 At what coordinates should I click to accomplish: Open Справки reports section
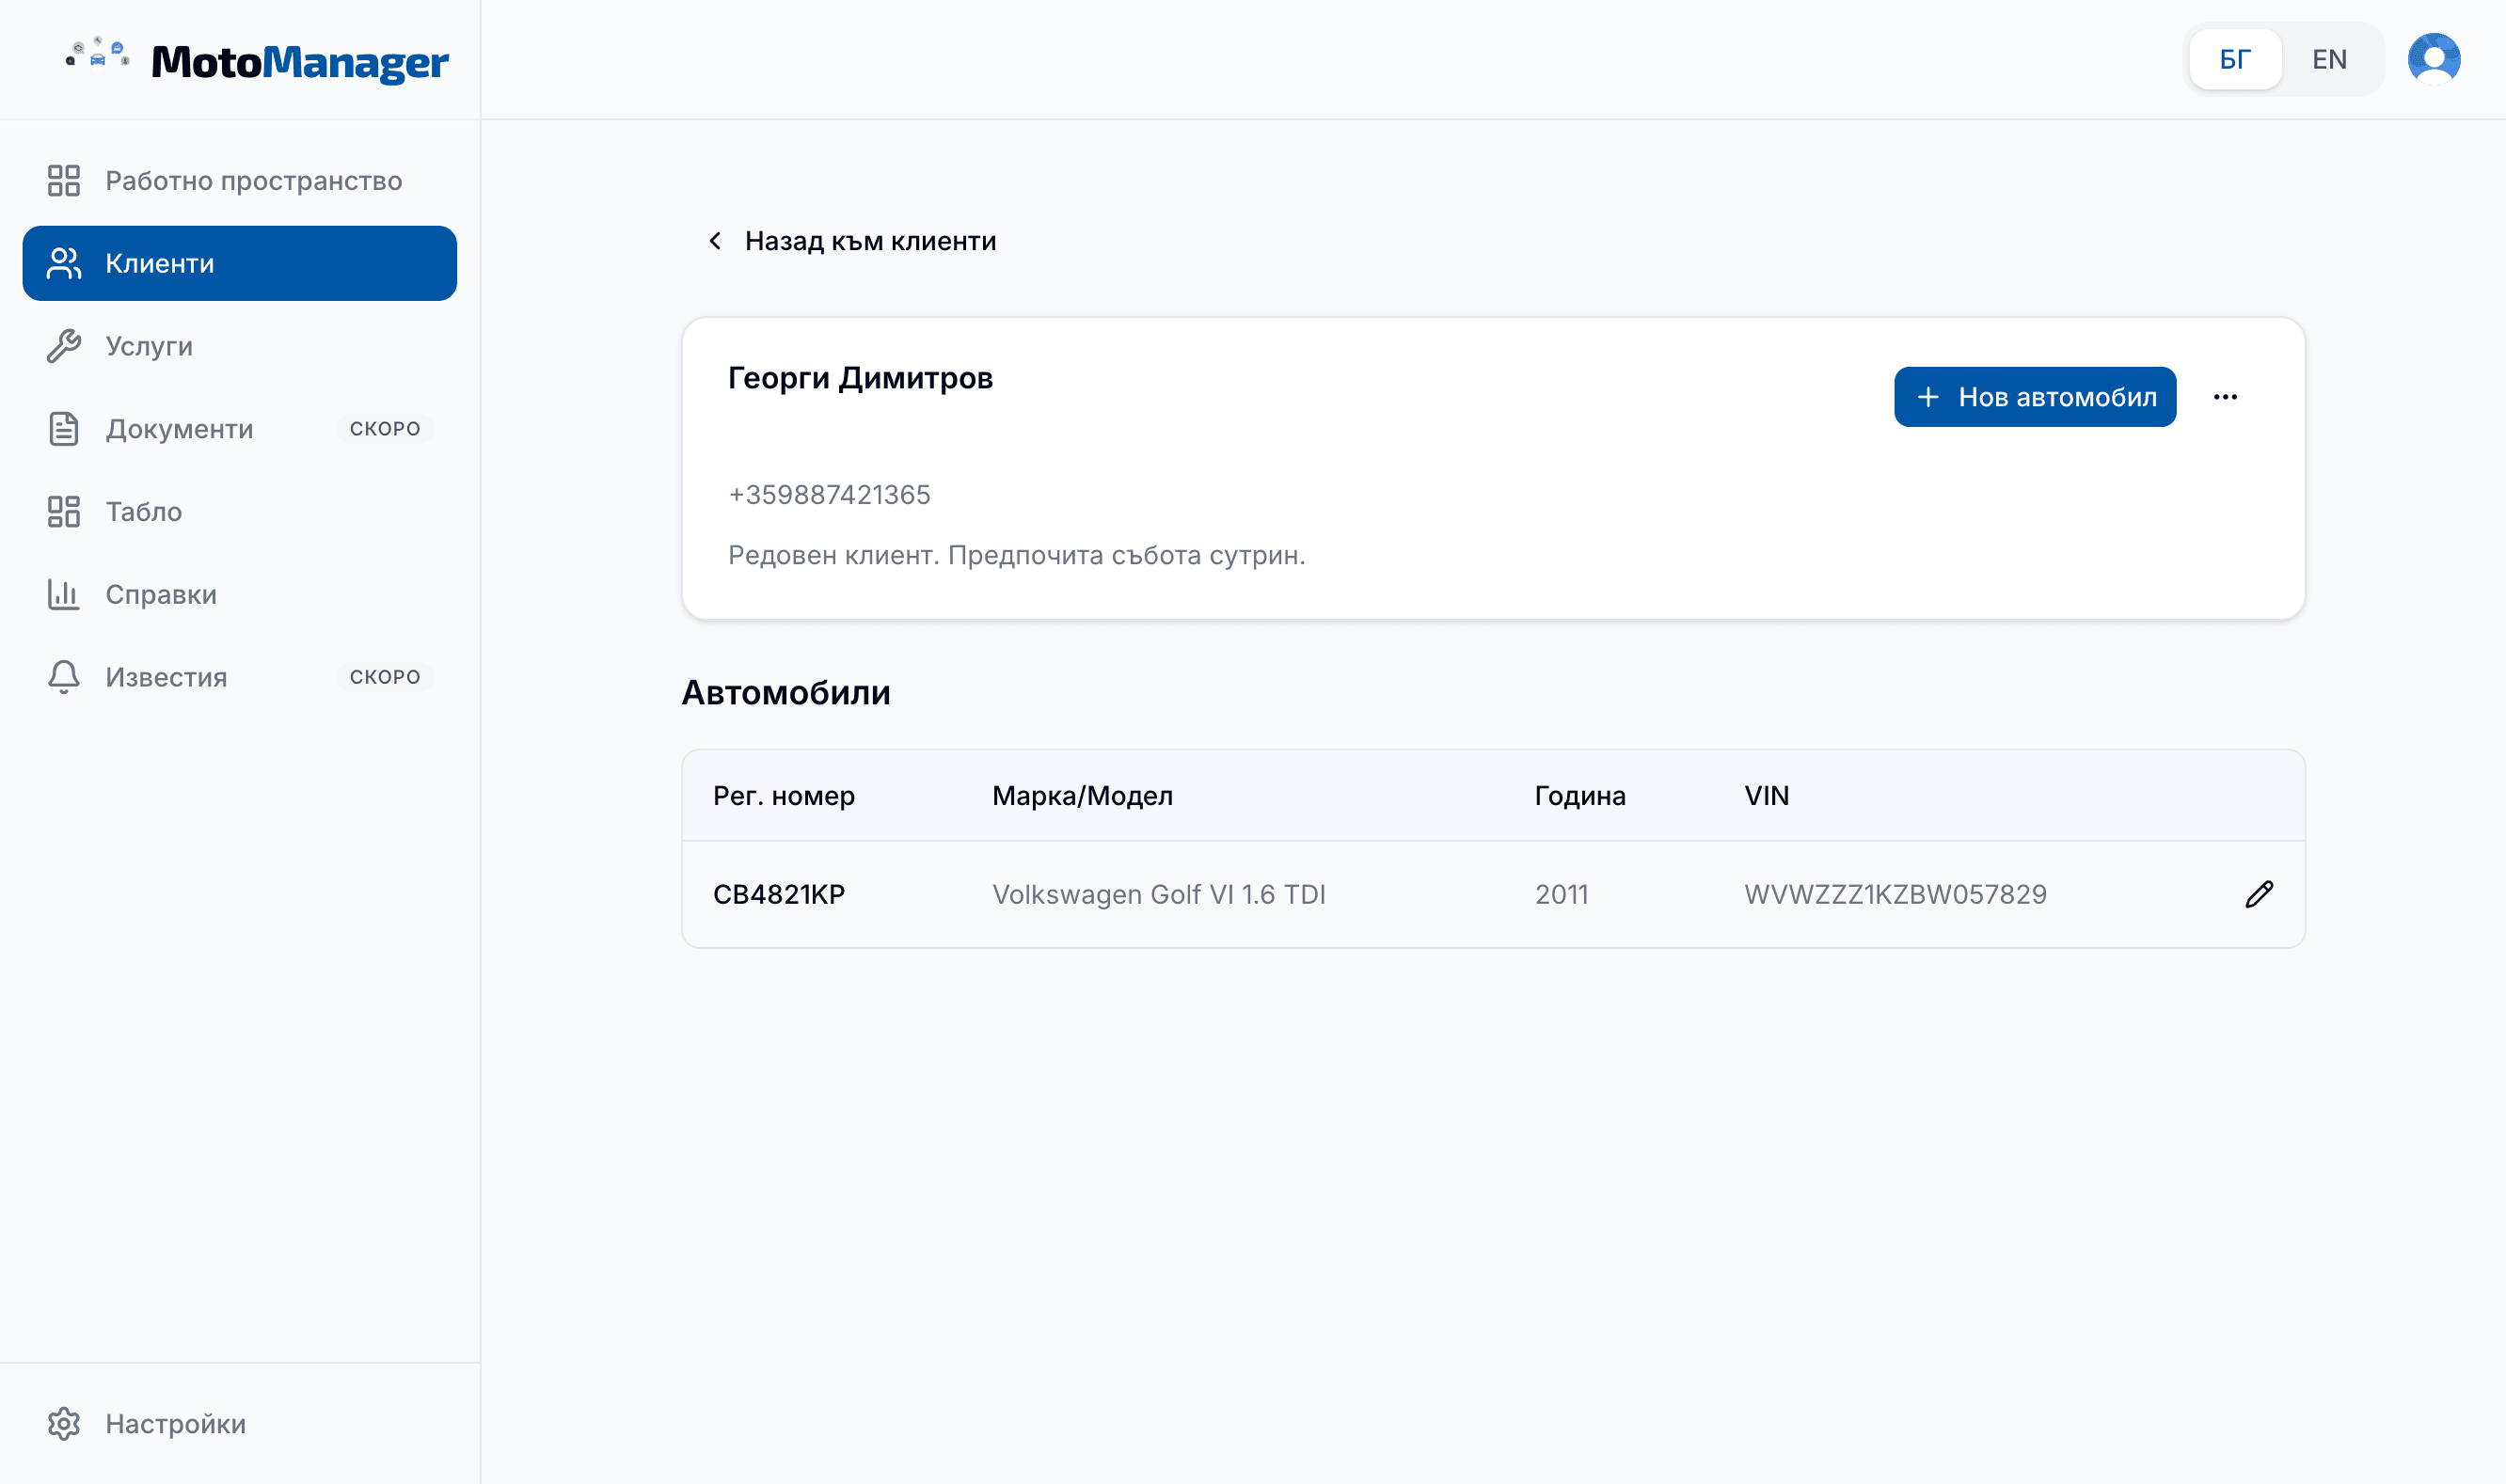pyautogui.click(x=240, y=594)
